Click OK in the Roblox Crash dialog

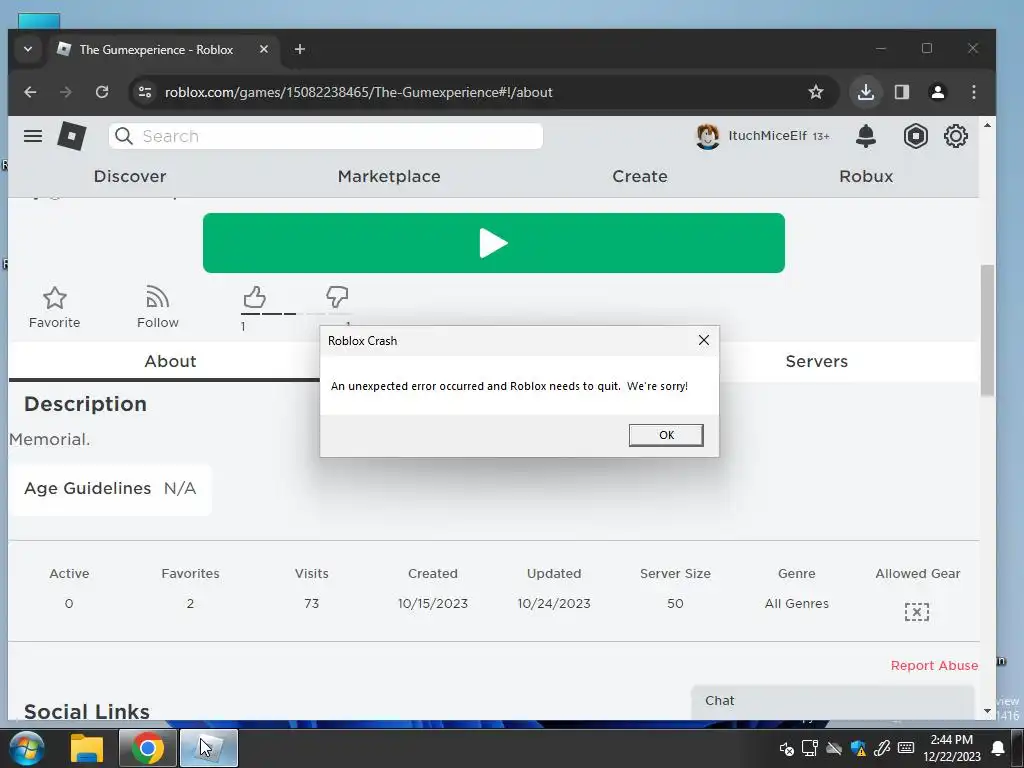(x=666, y=435)
